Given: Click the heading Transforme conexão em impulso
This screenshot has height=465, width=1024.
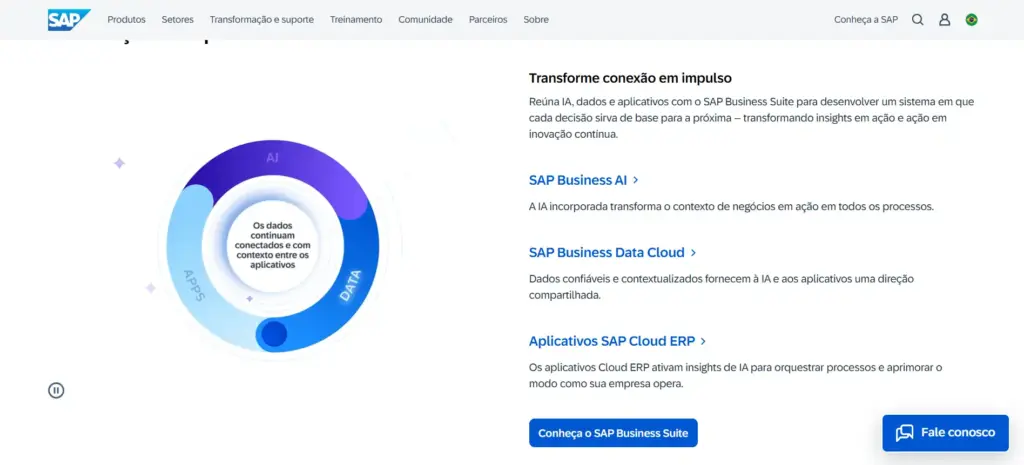Looking at the screenshot, I should (x=630, y=78).
